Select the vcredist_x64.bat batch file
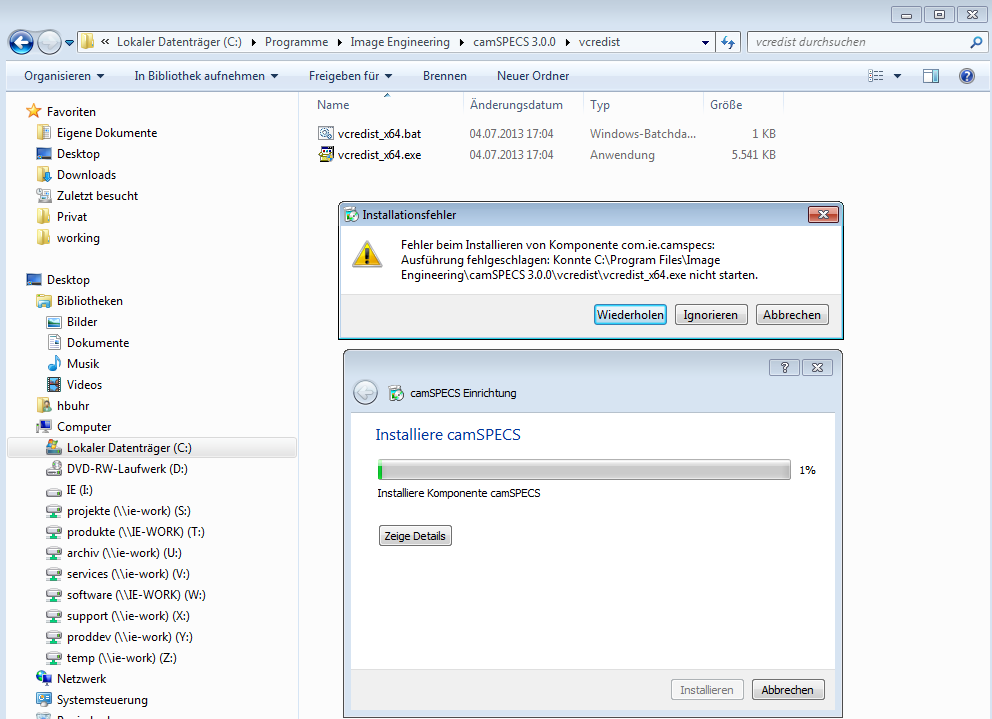 (x=379, y=134)
